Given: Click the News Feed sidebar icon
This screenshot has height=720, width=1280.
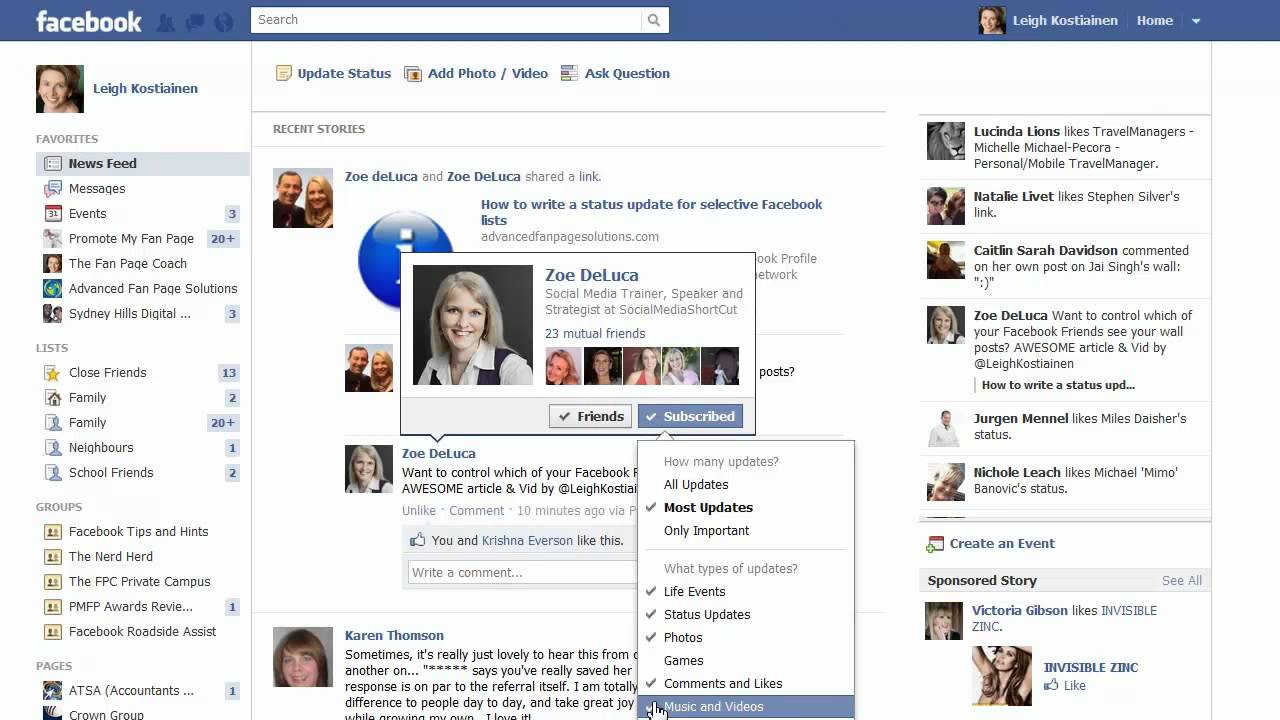Looking at the screenshot, I should click(53, 163).
